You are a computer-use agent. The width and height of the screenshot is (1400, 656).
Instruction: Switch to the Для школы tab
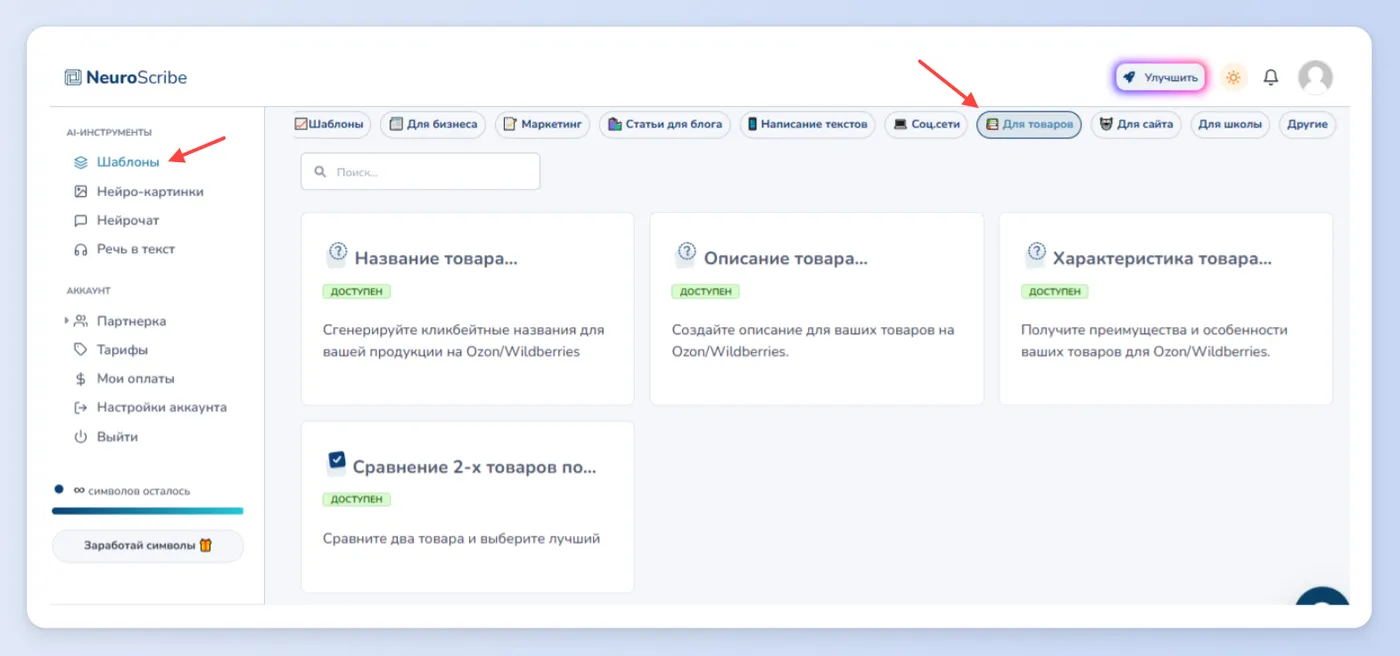(1230, 125)
